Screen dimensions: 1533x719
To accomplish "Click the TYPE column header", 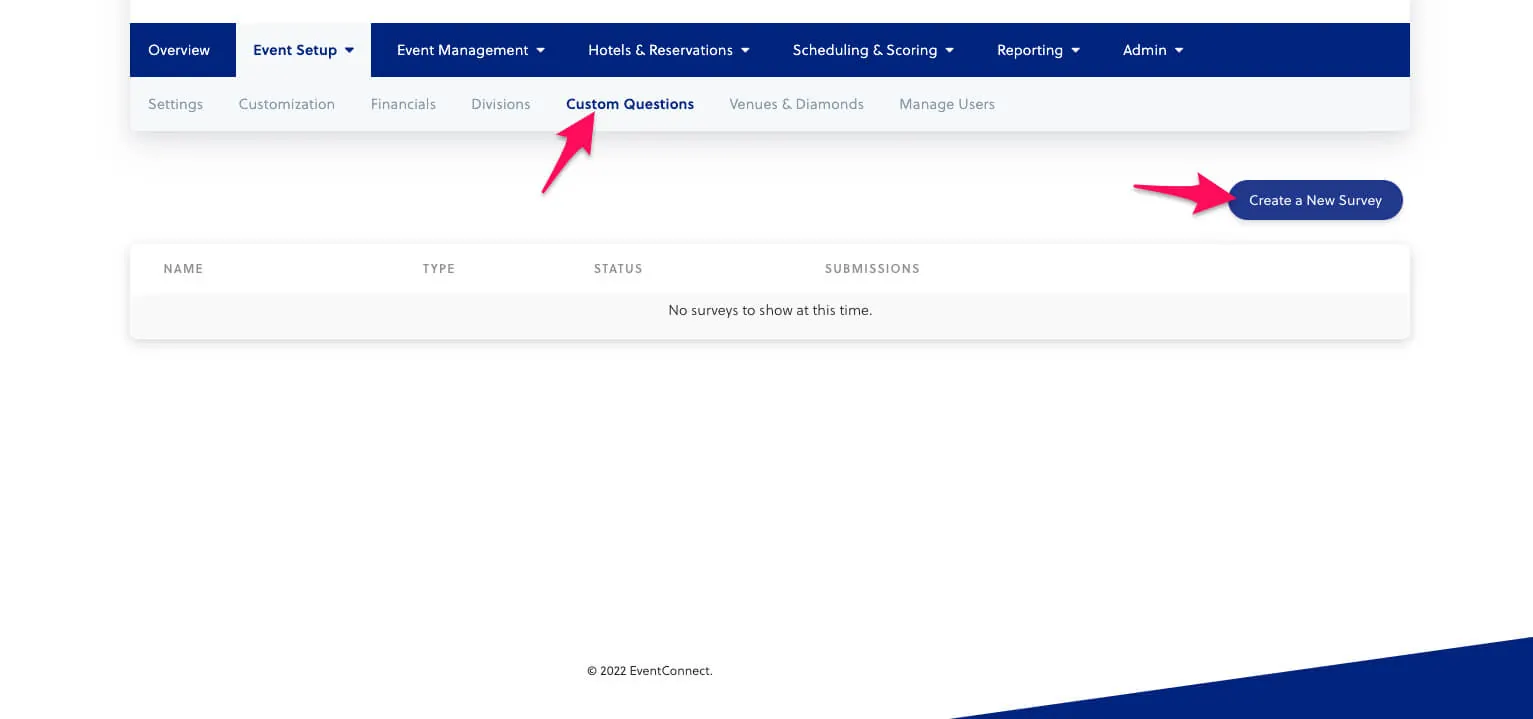I will [x=439, y=269].
